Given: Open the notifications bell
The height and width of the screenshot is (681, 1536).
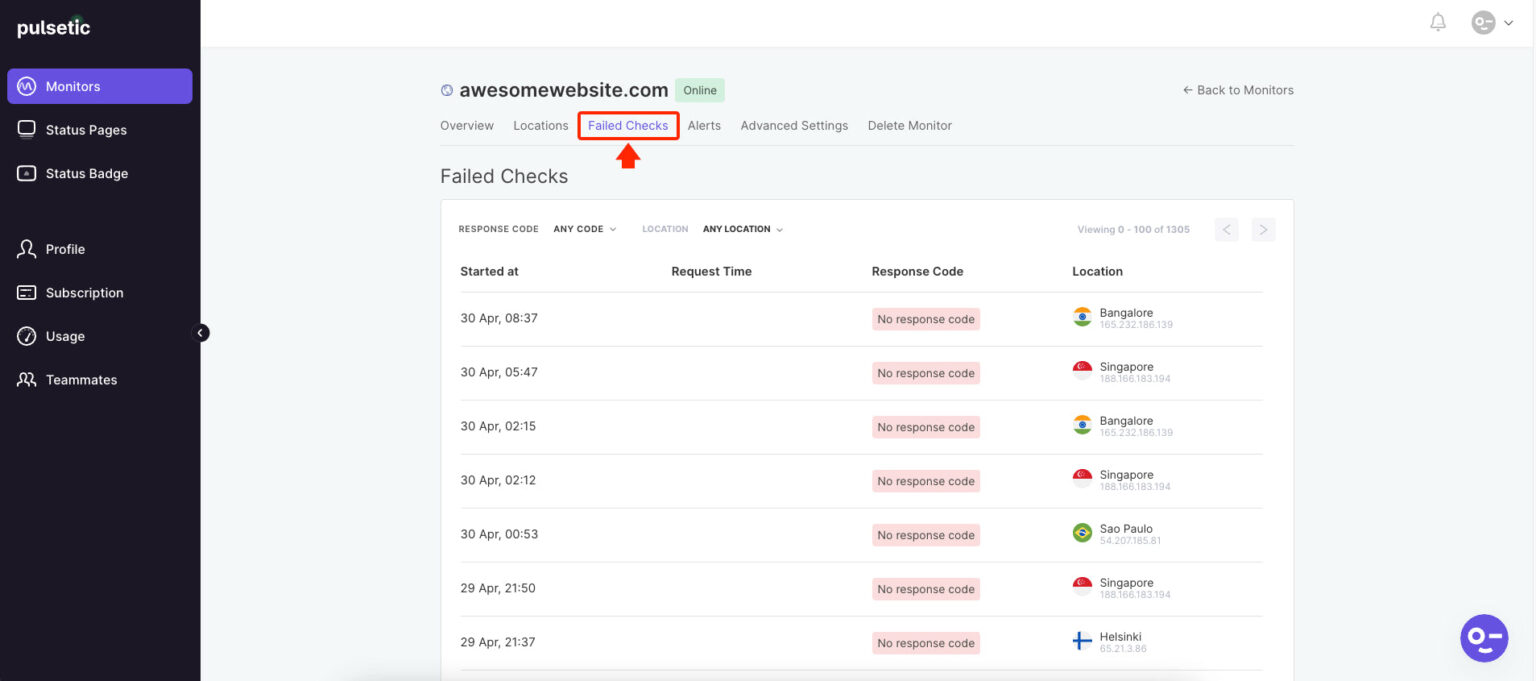Looking at the screenshot, I should (x=1438, y=21).
